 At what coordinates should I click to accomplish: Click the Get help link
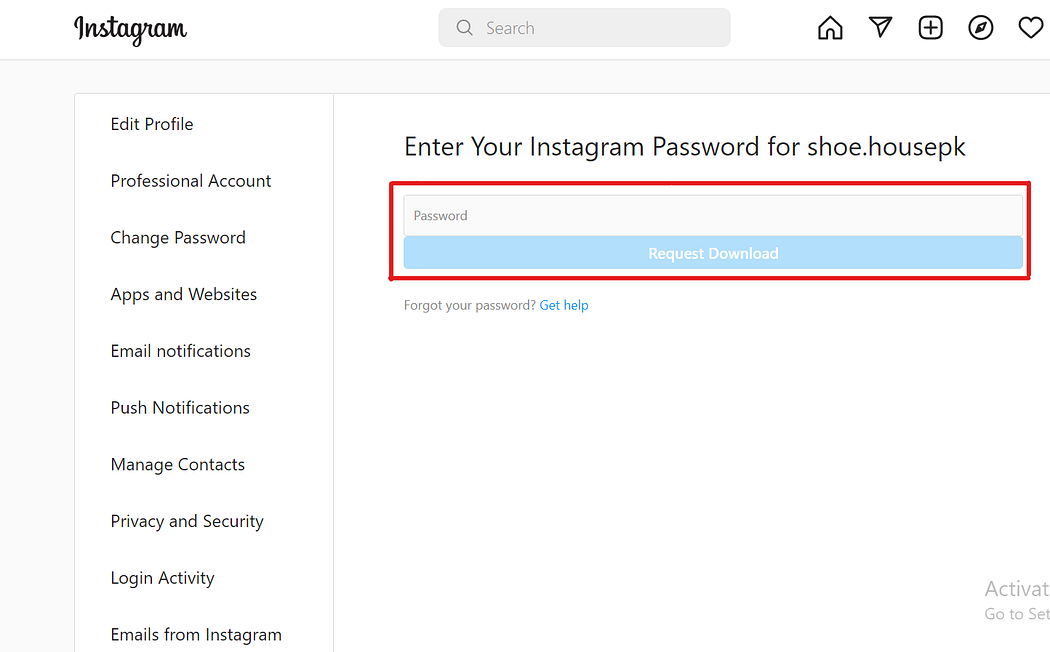[x=564, y=305]
